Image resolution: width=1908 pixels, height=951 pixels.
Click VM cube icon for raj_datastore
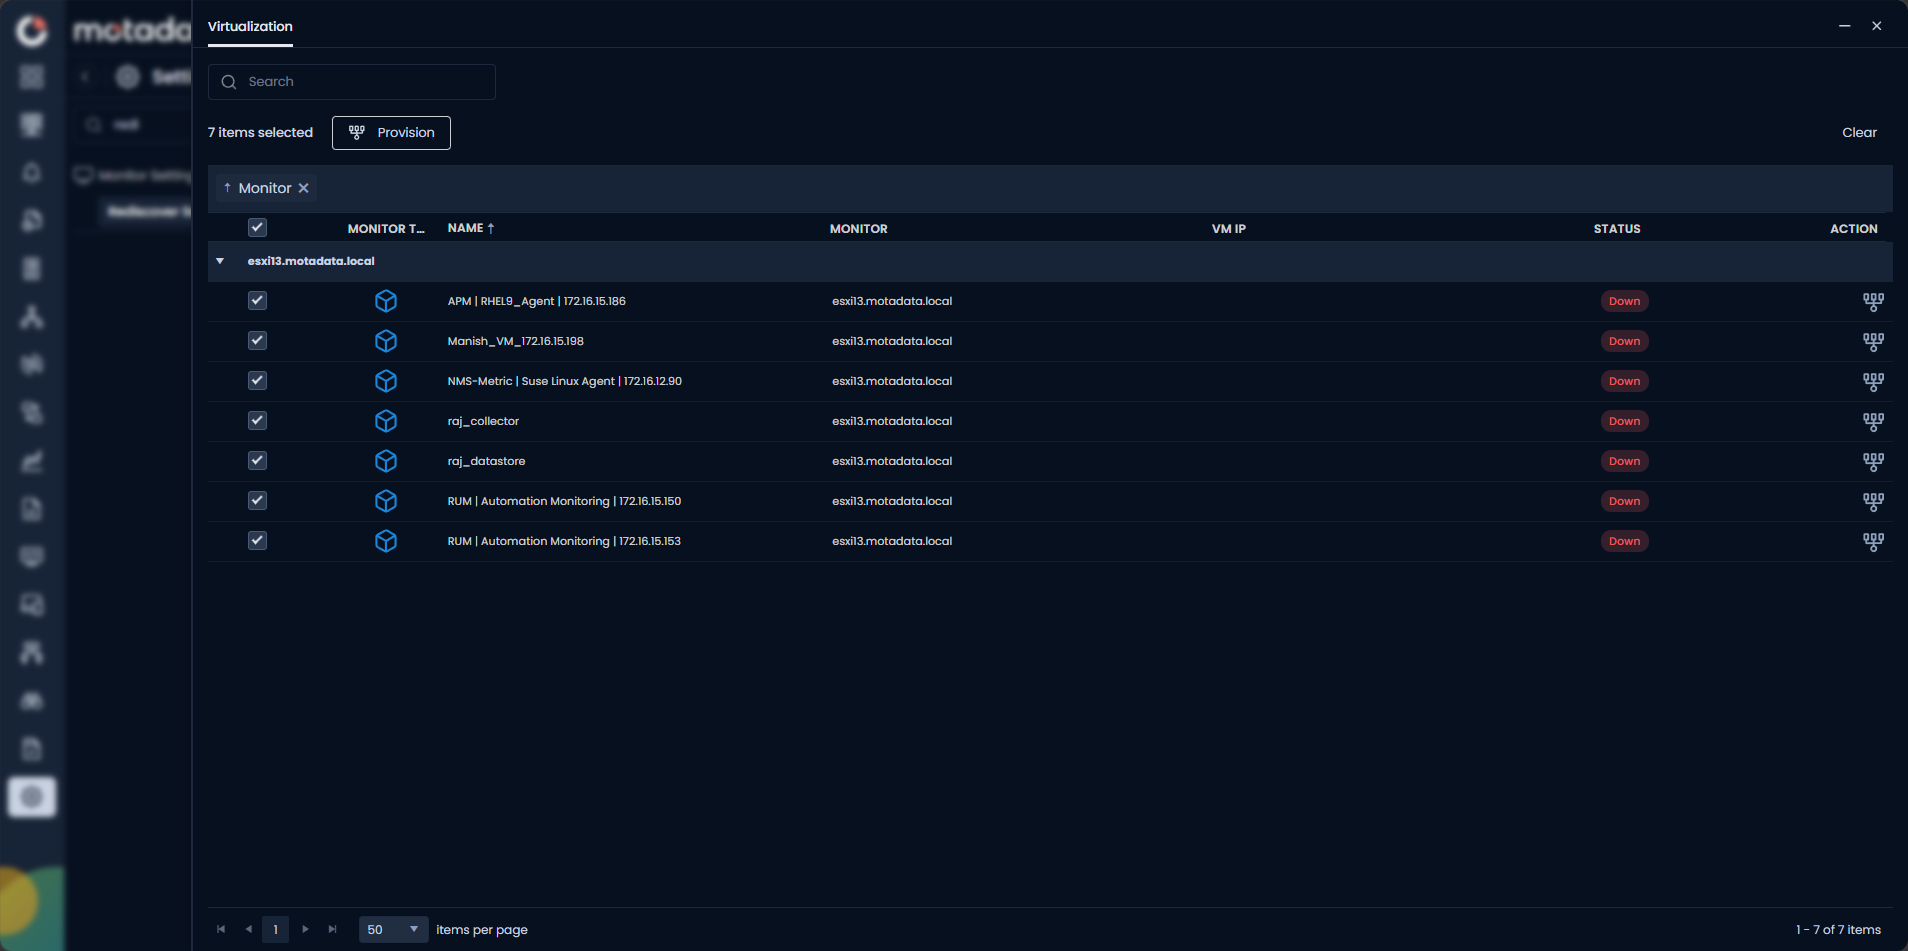coord(386,461)
